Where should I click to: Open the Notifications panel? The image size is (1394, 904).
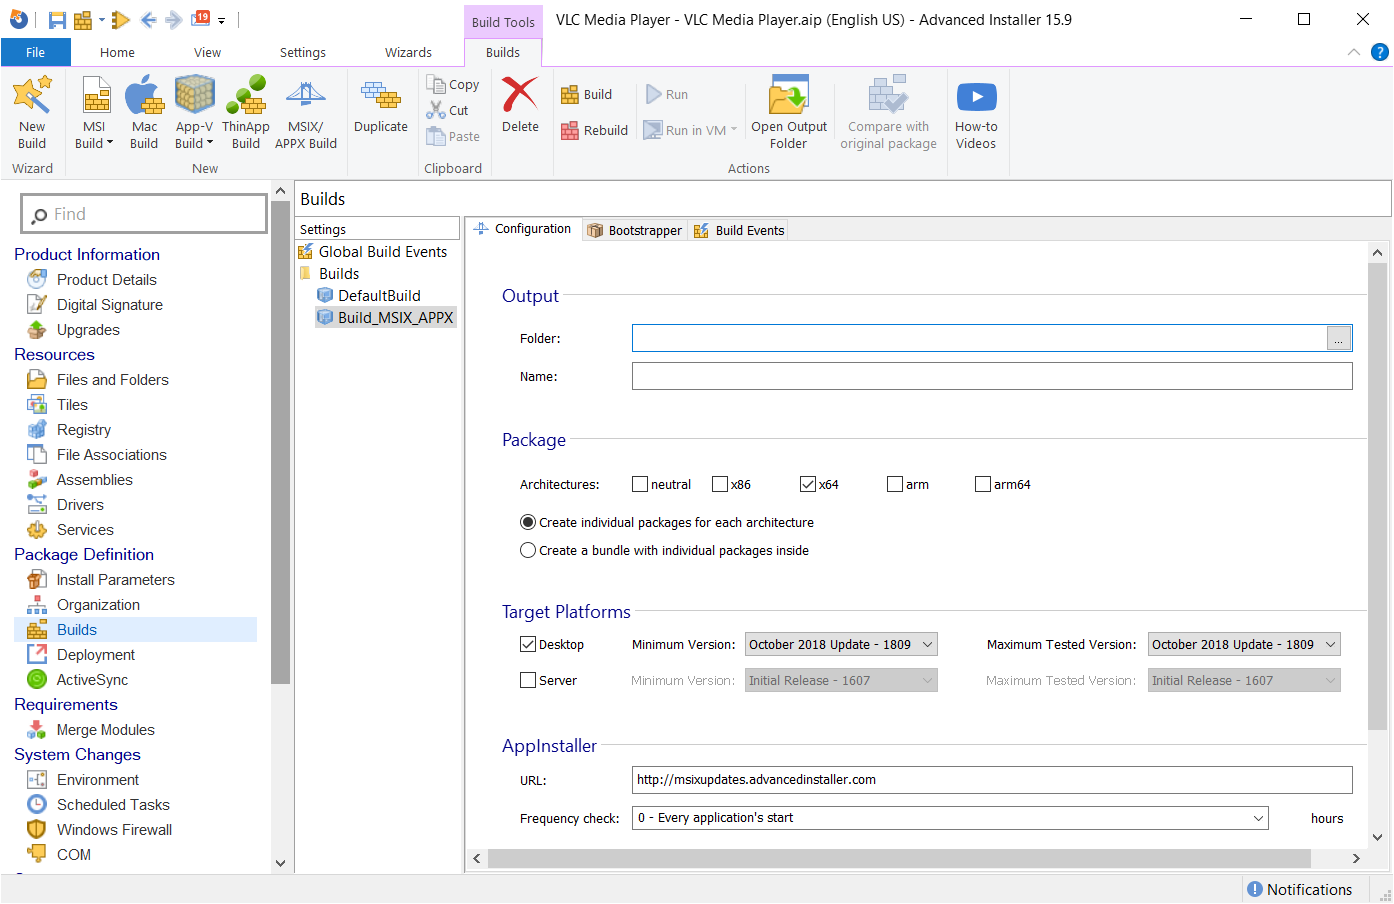tap(1299, 889)
